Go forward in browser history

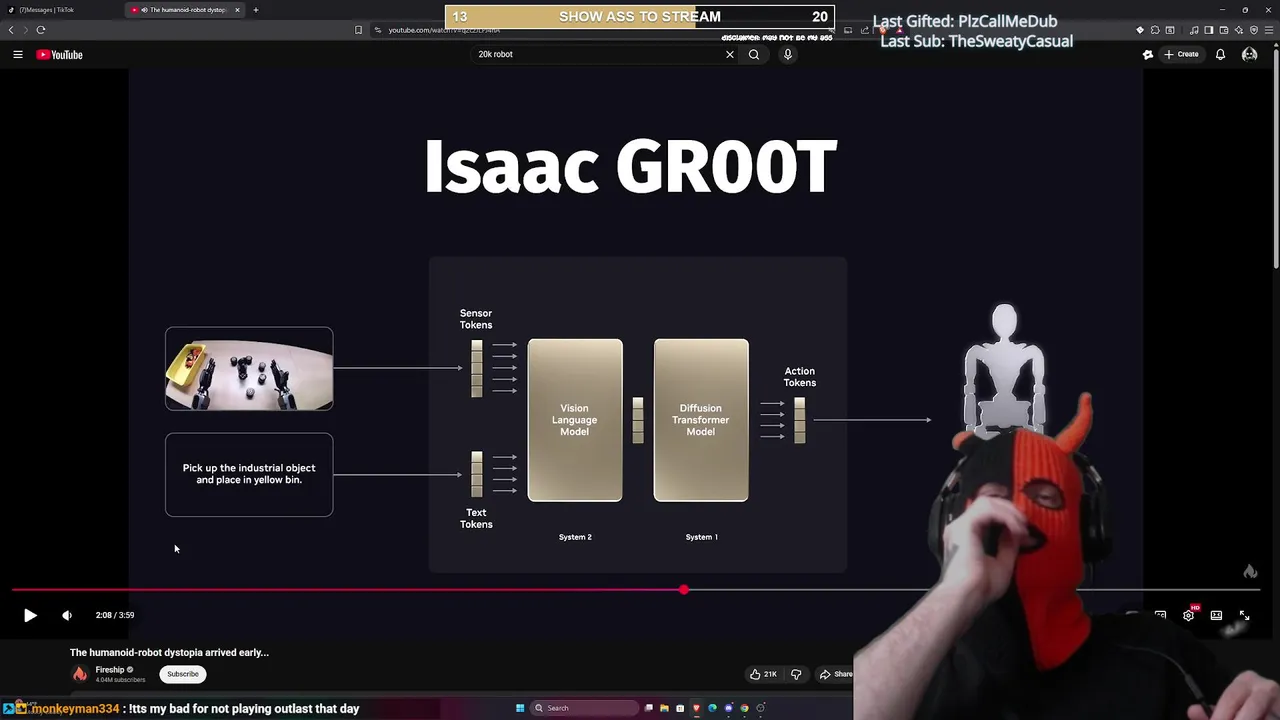tap(25, 30)
